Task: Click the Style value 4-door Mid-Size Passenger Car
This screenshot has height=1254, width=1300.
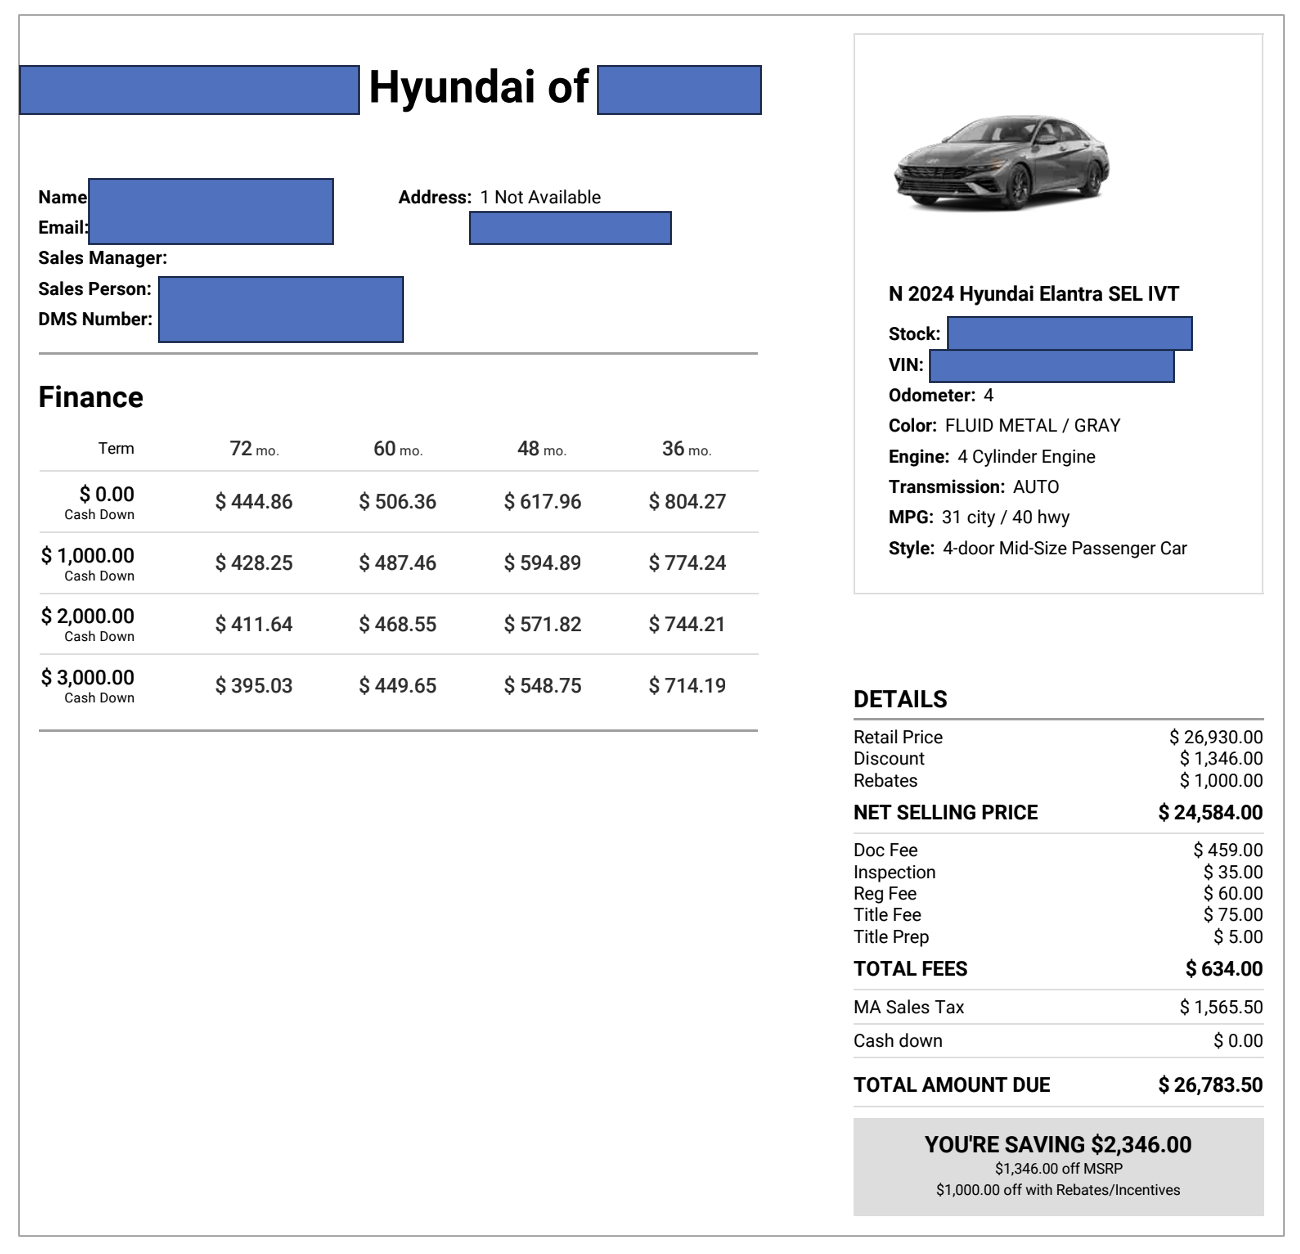Action: [1065, 548]
